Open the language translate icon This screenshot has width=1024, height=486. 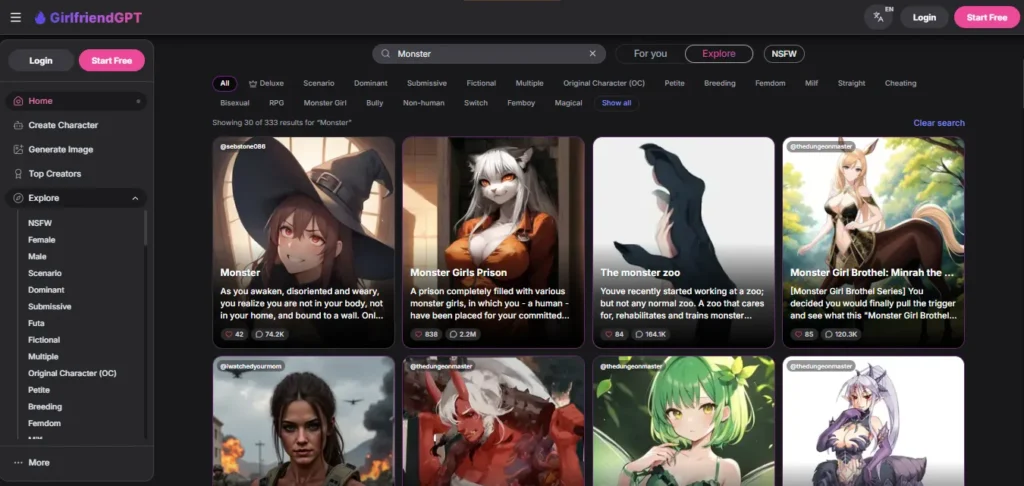878,18
